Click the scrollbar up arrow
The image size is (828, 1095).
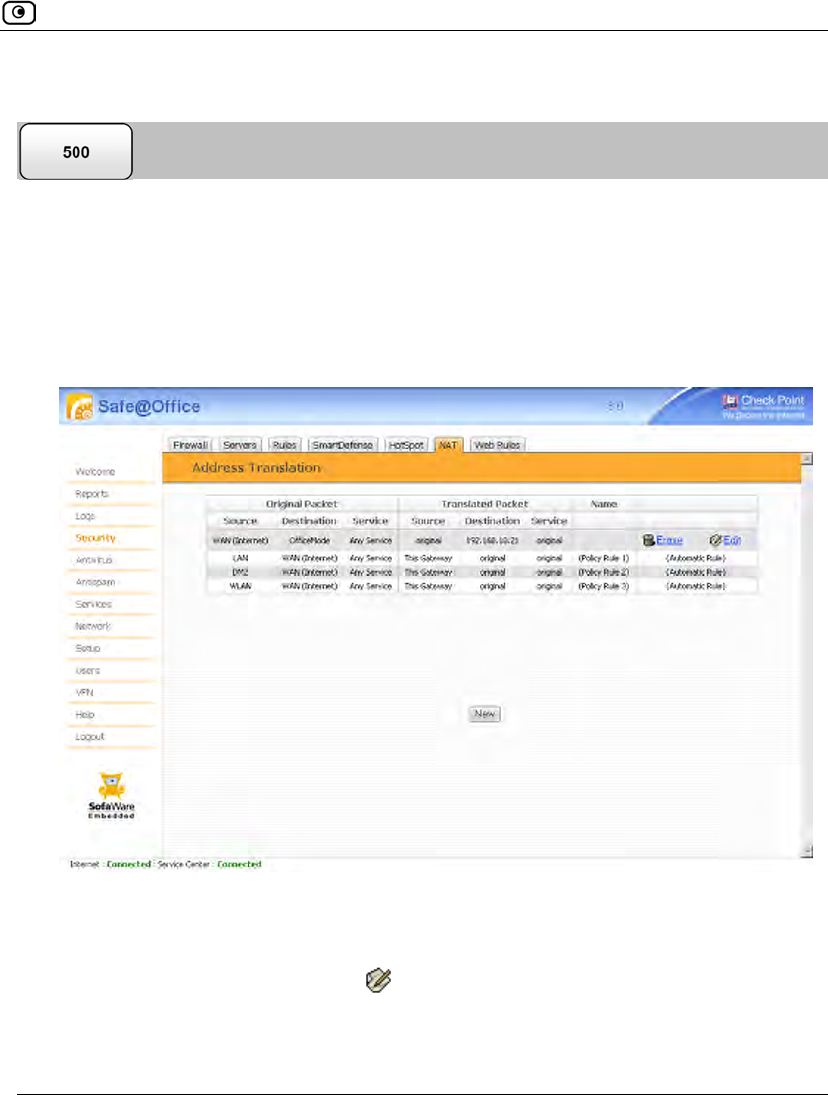click(807, 458)
